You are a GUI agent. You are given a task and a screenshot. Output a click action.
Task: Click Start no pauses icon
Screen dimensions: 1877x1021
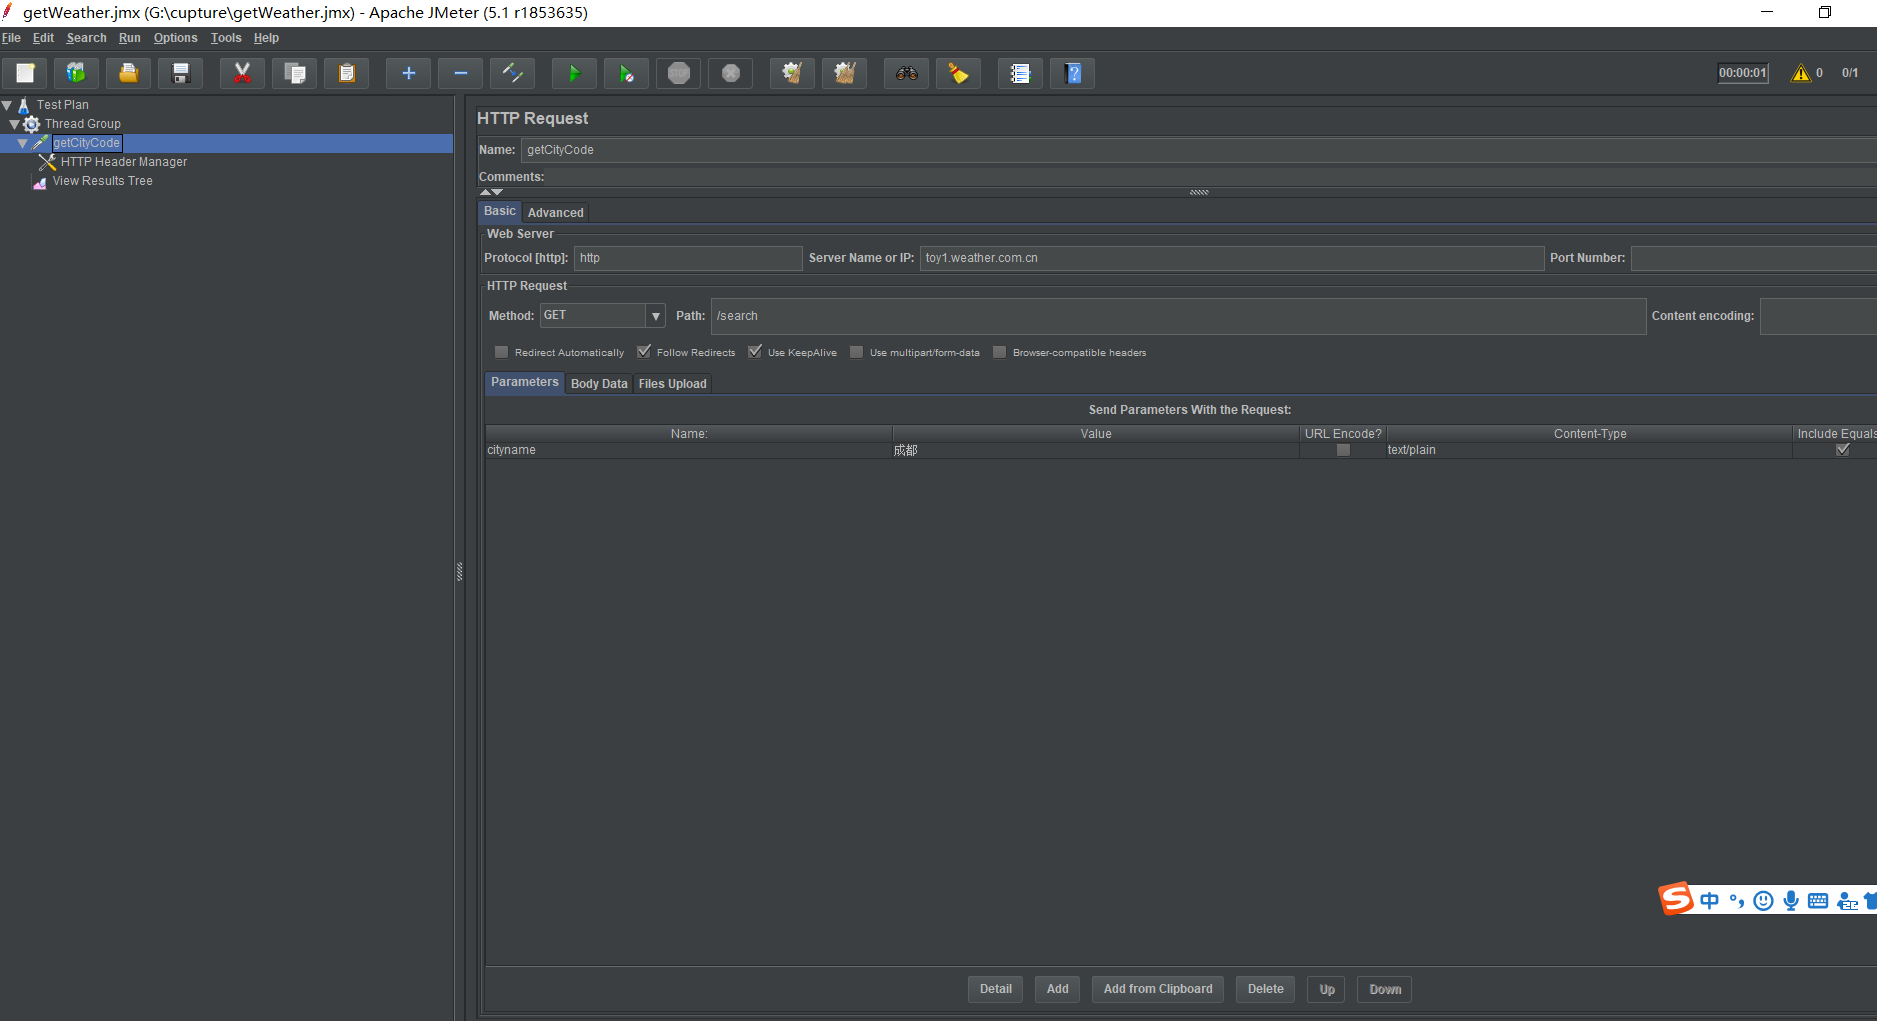[627, 73]
